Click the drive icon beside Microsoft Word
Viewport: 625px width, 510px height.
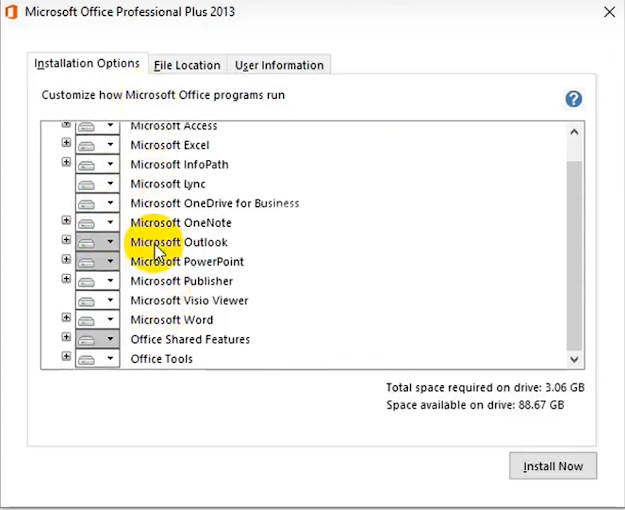click(88, 320)
